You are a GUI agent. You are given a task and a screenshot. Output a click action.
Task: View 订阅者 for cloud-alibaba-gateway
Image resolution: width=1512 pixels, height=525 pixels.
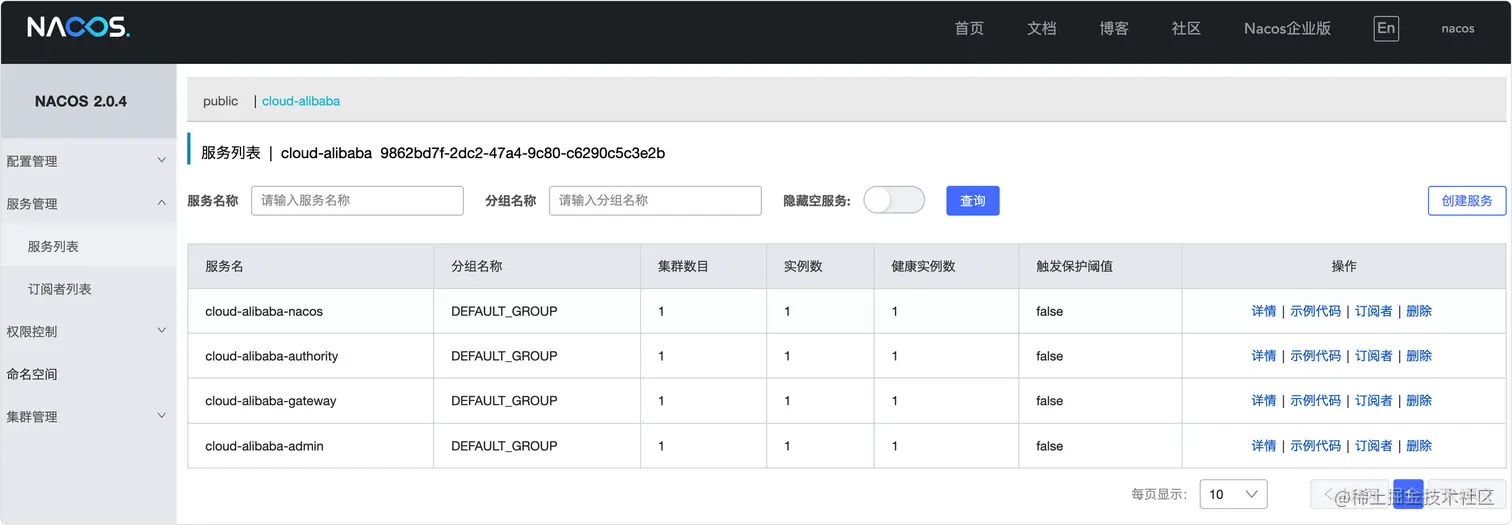point(1374,401)
